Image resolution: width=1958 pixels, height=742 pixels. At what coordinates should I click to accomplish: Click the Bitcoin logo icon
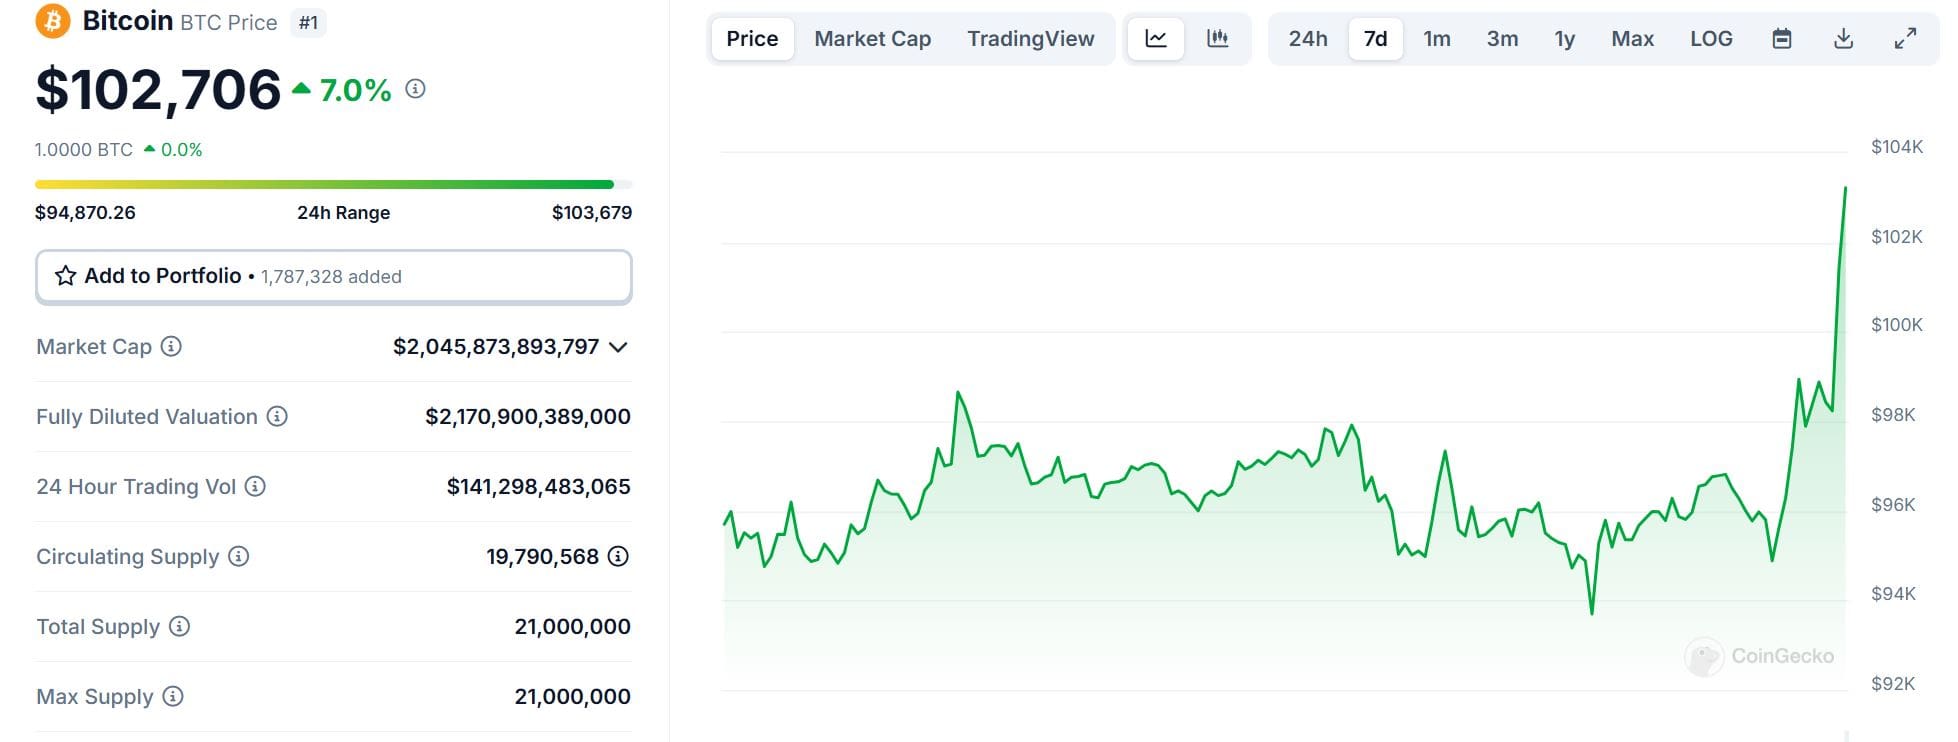[x=53, y=21]
